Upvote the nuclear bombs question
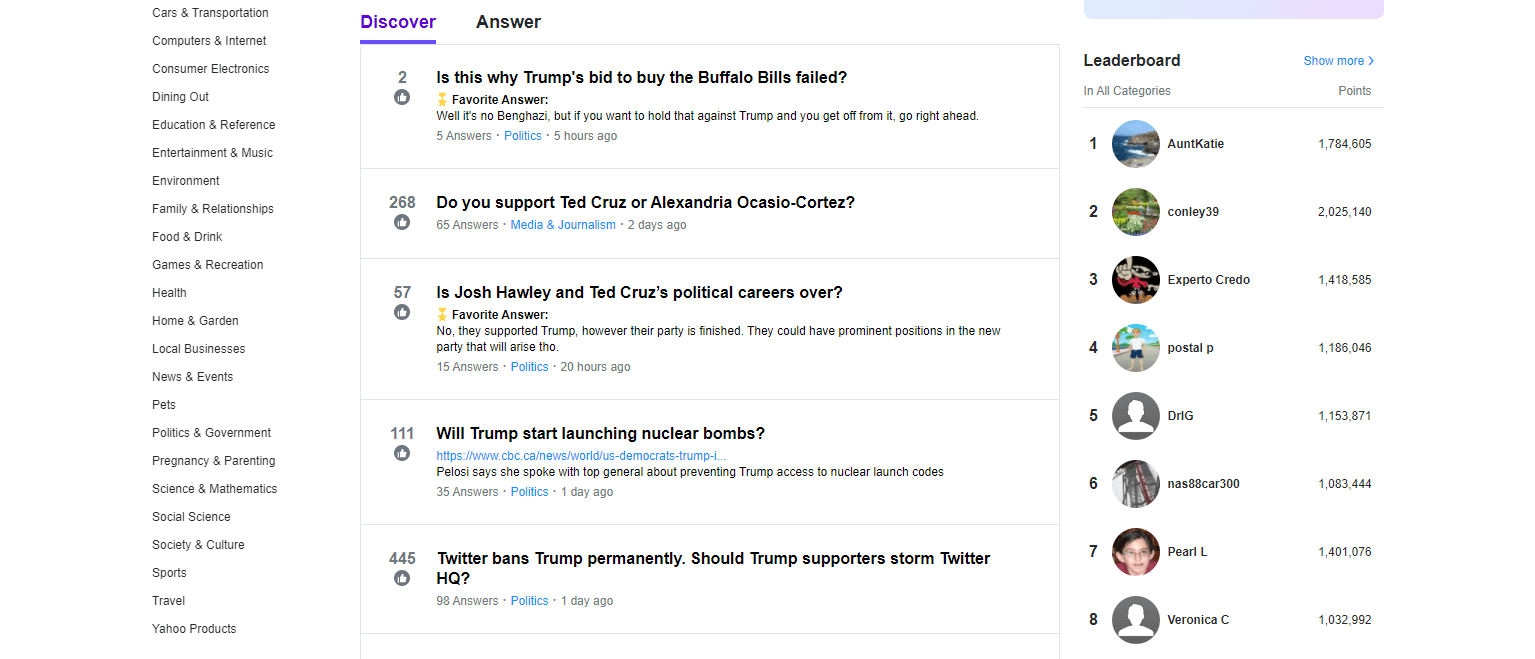1535x659 pixels. pyautogui.click(x=402, y=453)
